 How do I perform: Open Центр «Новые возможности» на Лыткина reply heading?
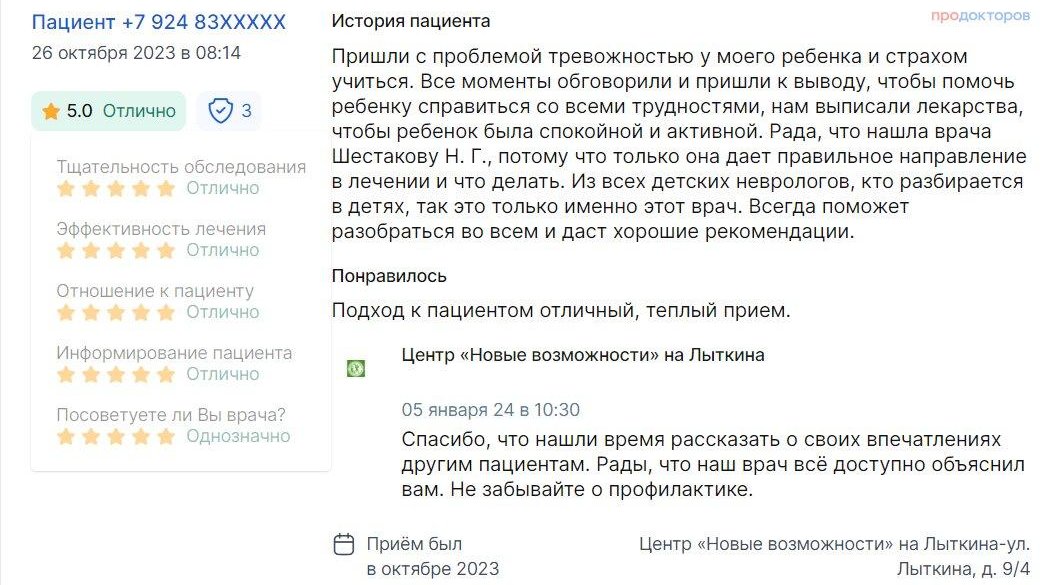pos(583,355)
